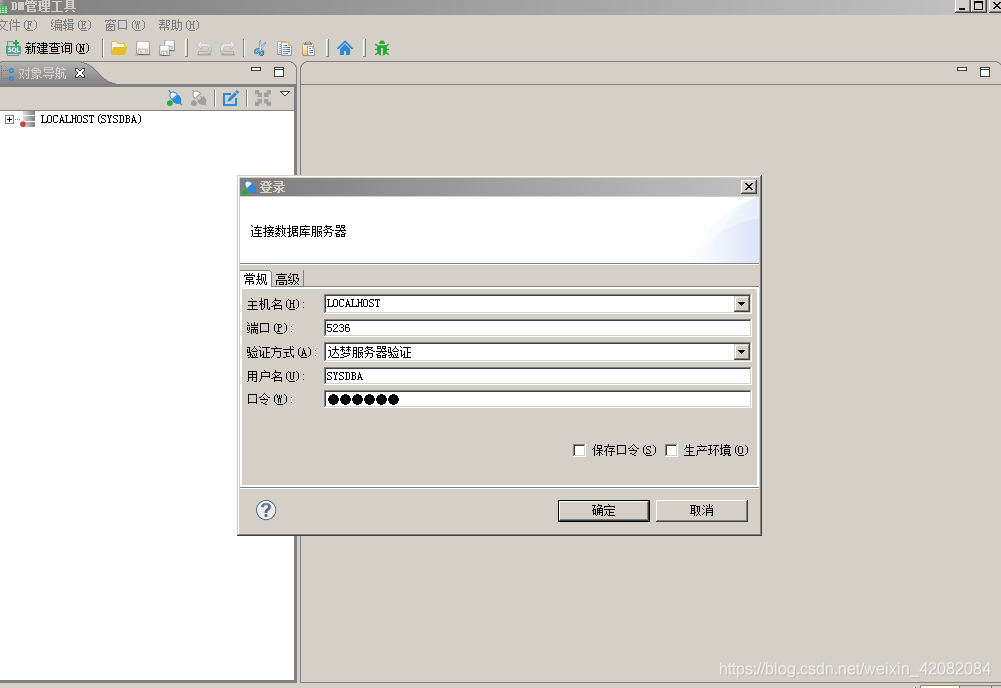
Task: Click the Cancel (取消) button
Action: pyautogui.click(x=702, y=511)
